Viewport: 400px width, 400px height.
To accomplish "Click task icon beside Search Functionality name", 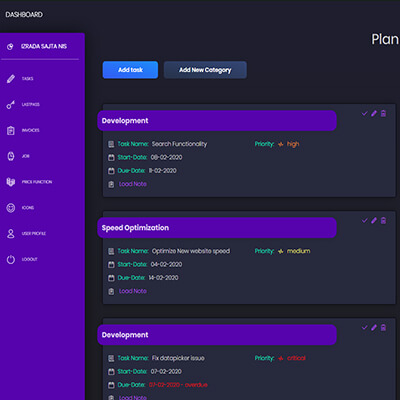I will coord(111,144).
